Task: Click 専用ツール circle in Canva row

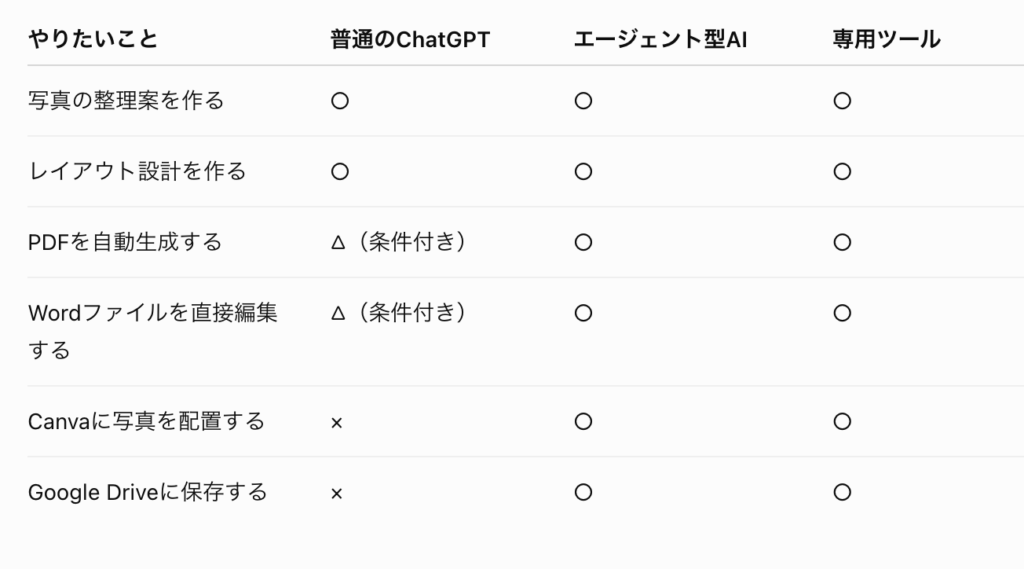Action: [x=842, y=421]
